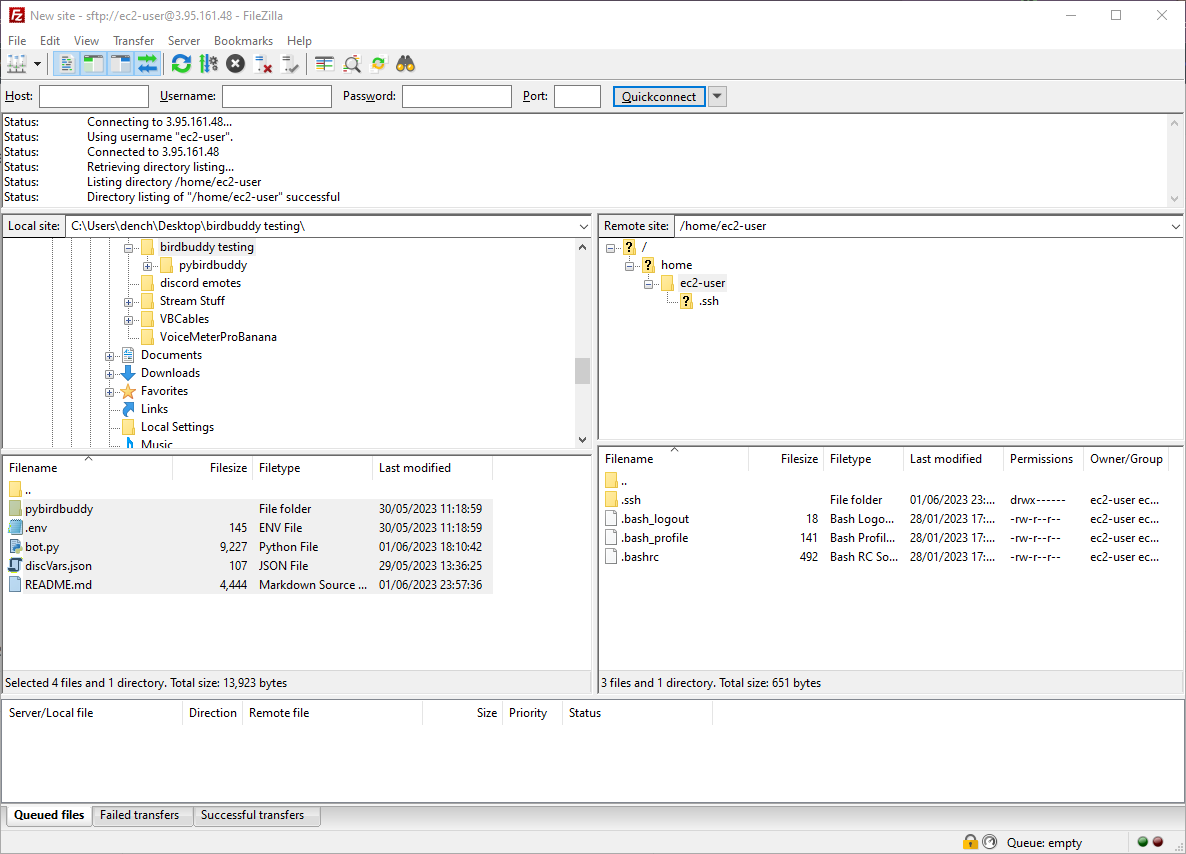The width and height of the screenshot is (1186, 854).
Task: Collapse the remote home tree node
Action: click(629, 266)
